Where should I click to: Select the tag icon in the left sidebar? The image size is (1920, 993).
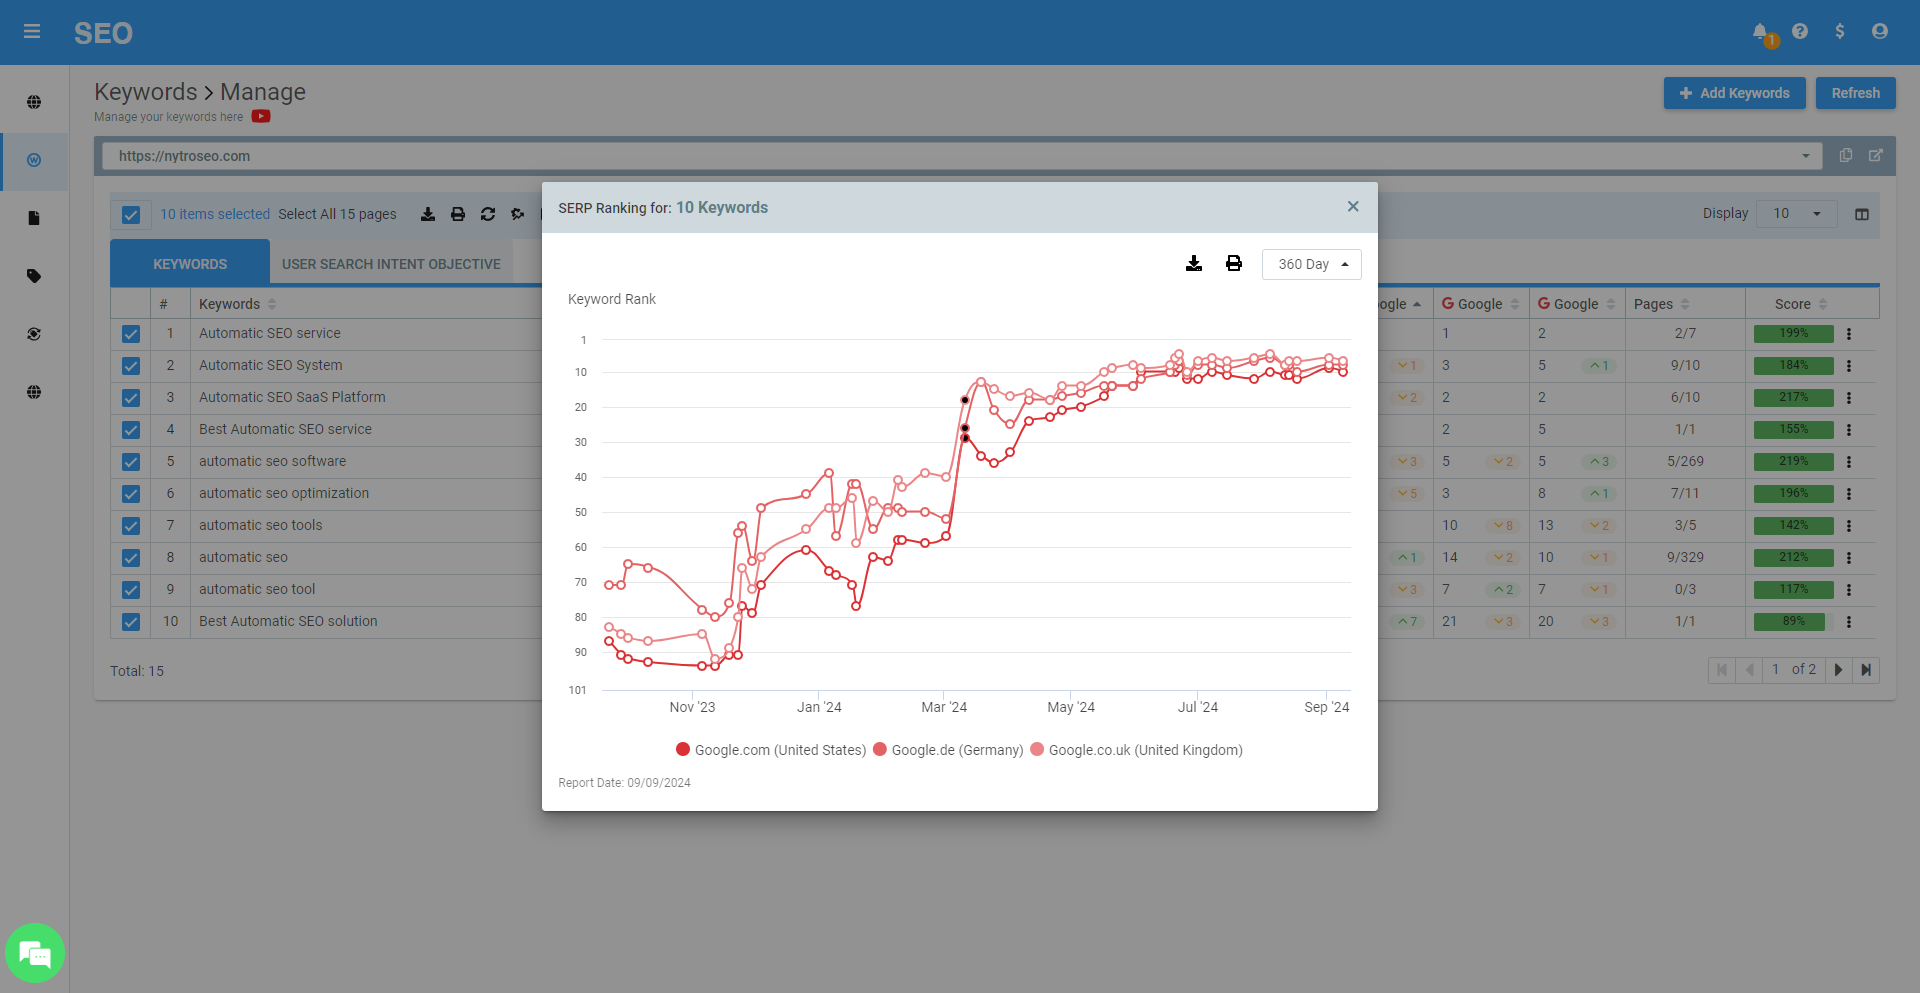[x=34, y=276]
